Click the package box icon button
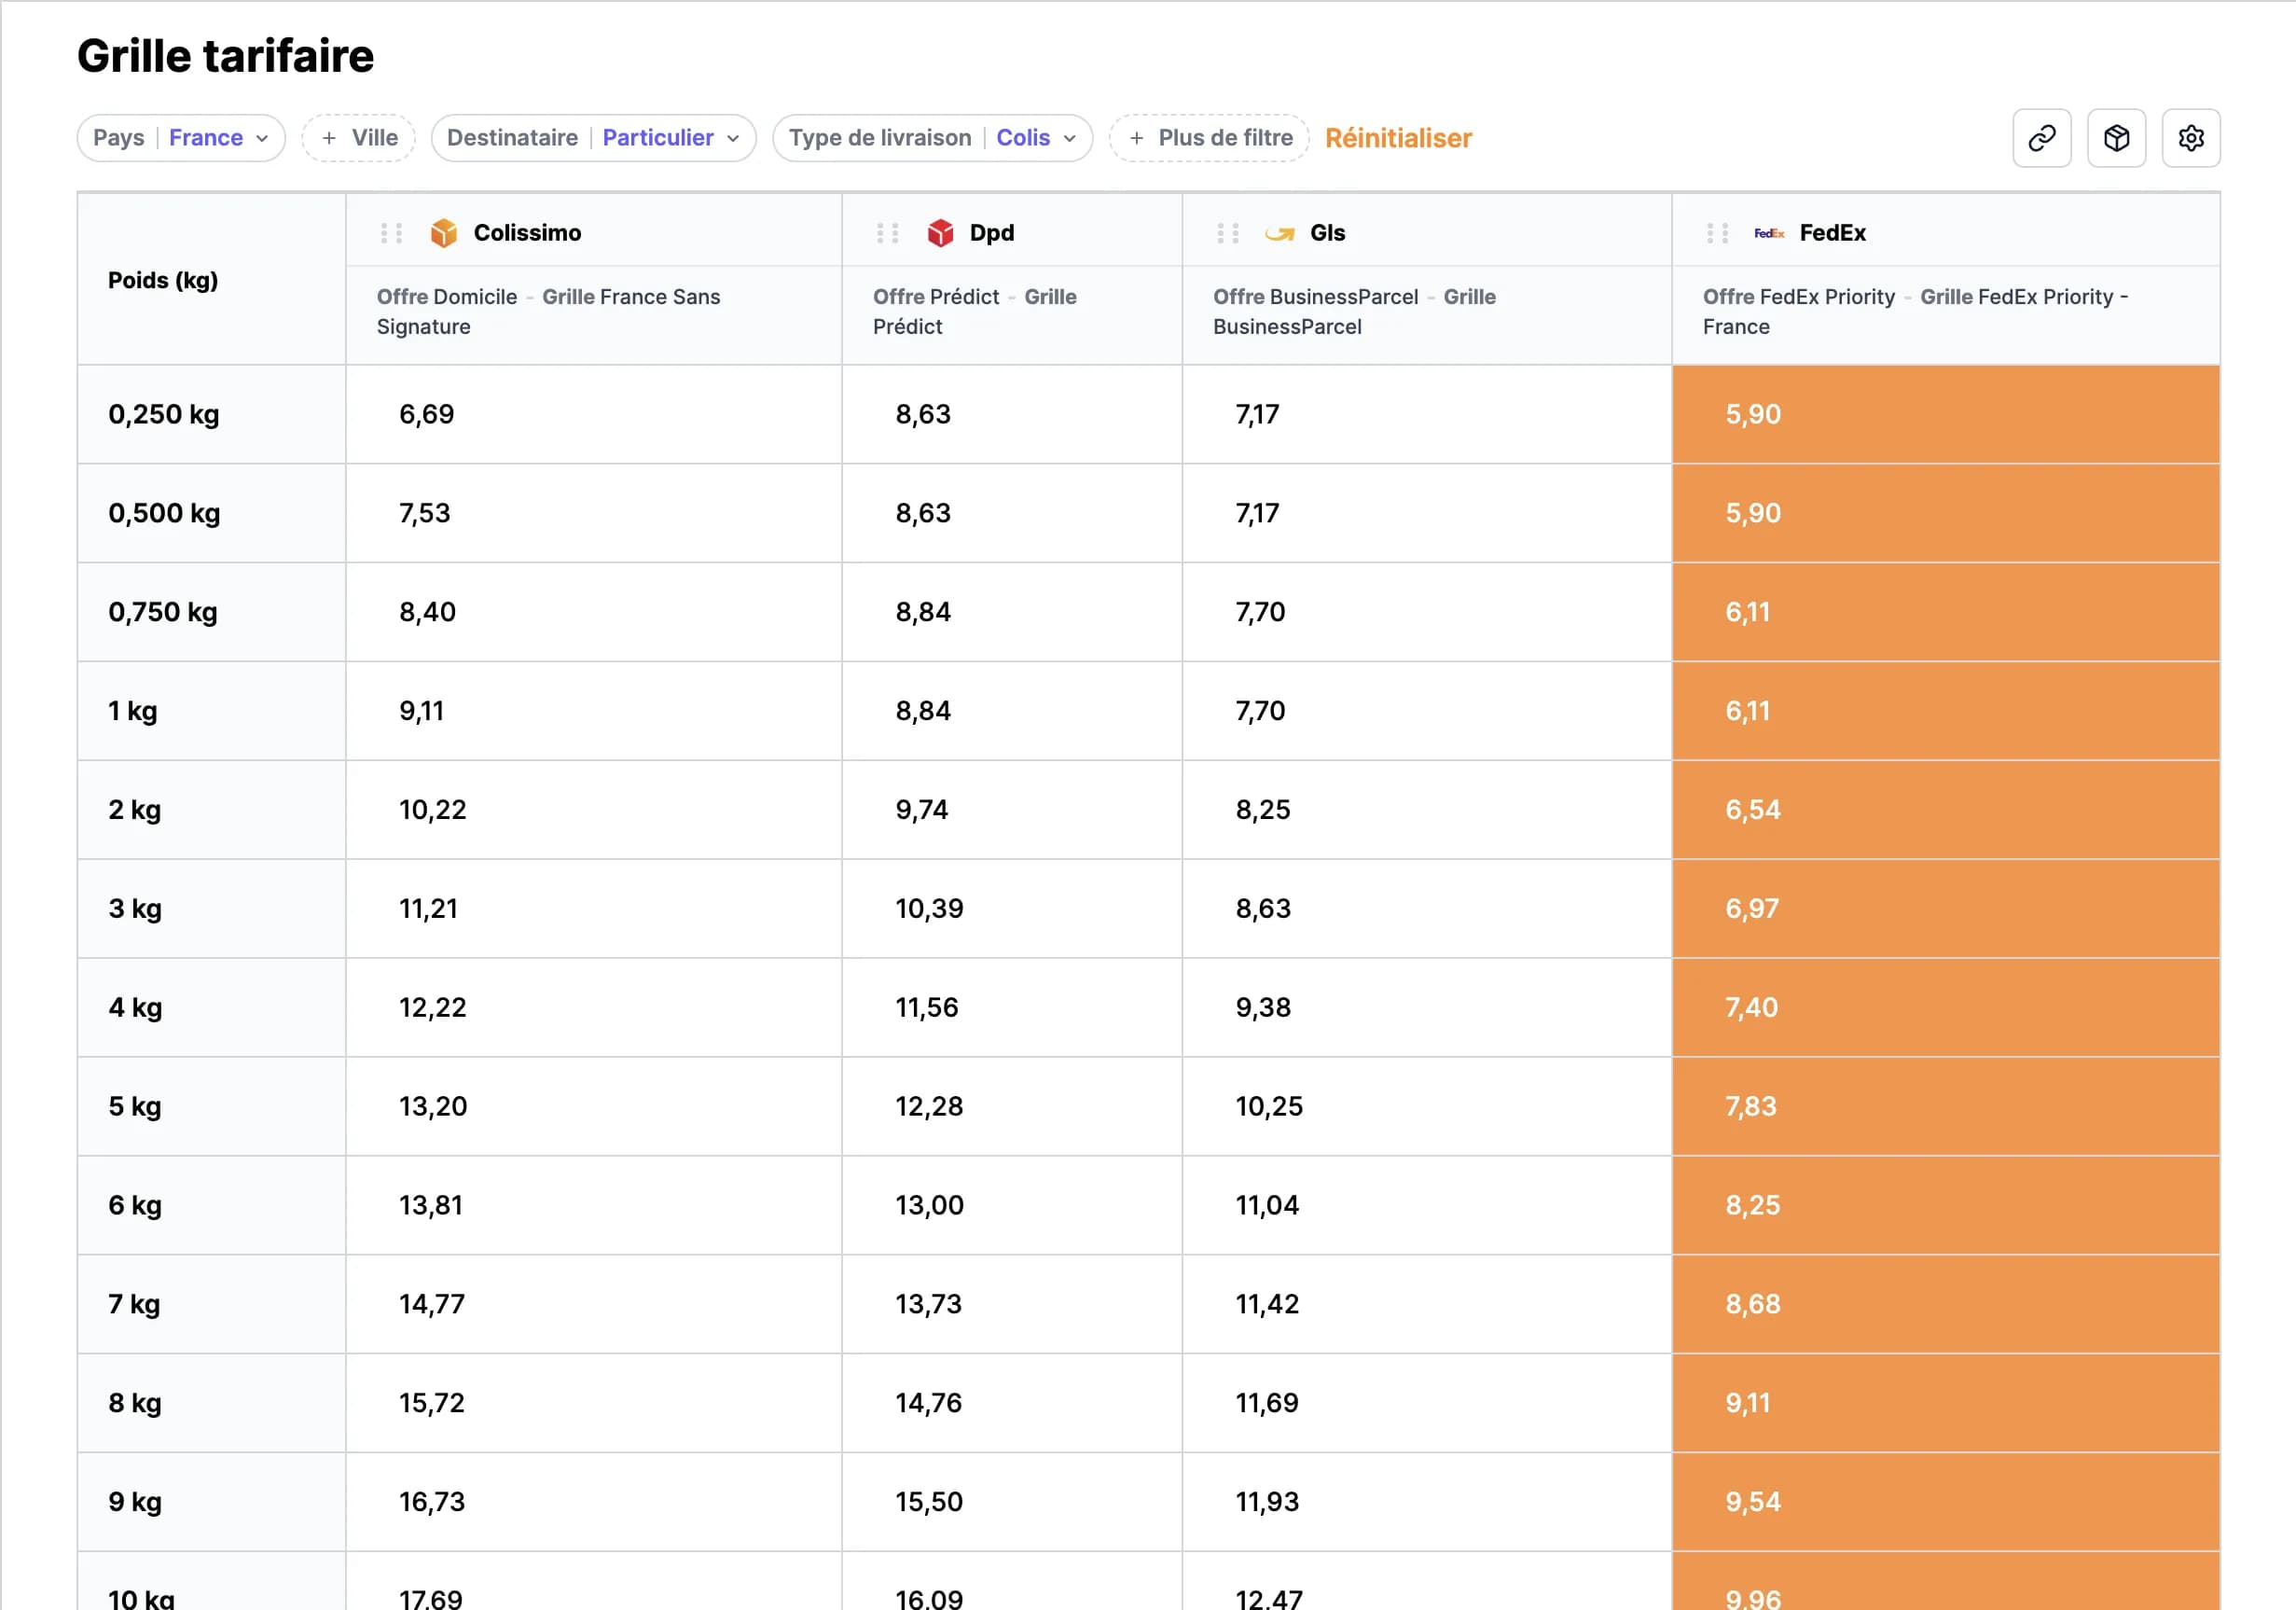 (2116, 138)
